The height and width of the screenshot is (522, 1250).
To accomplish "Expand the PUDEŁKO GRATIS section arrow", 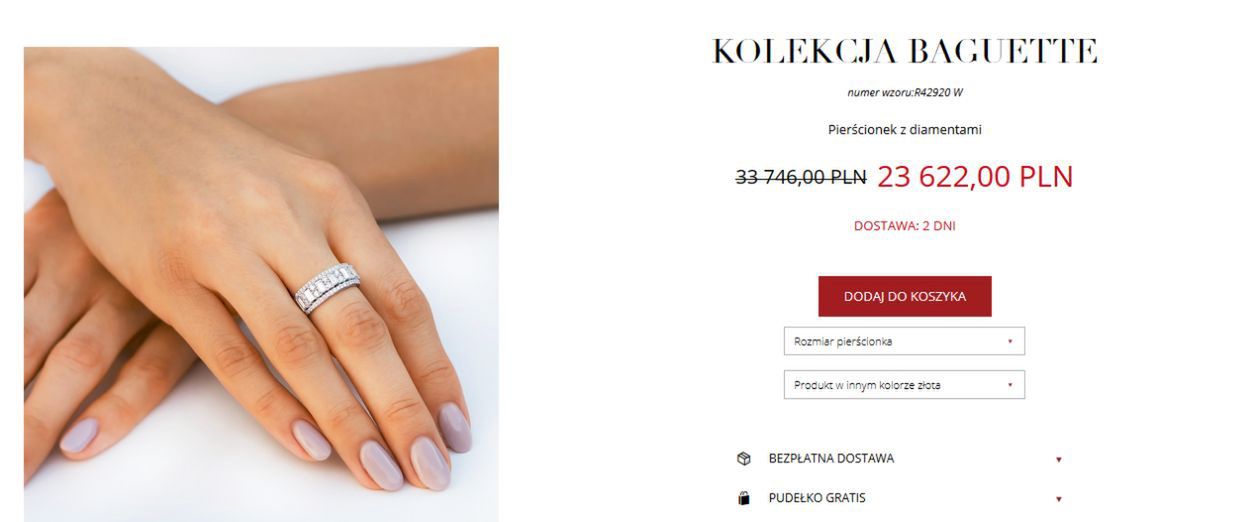I will [x=1058, y=499].
